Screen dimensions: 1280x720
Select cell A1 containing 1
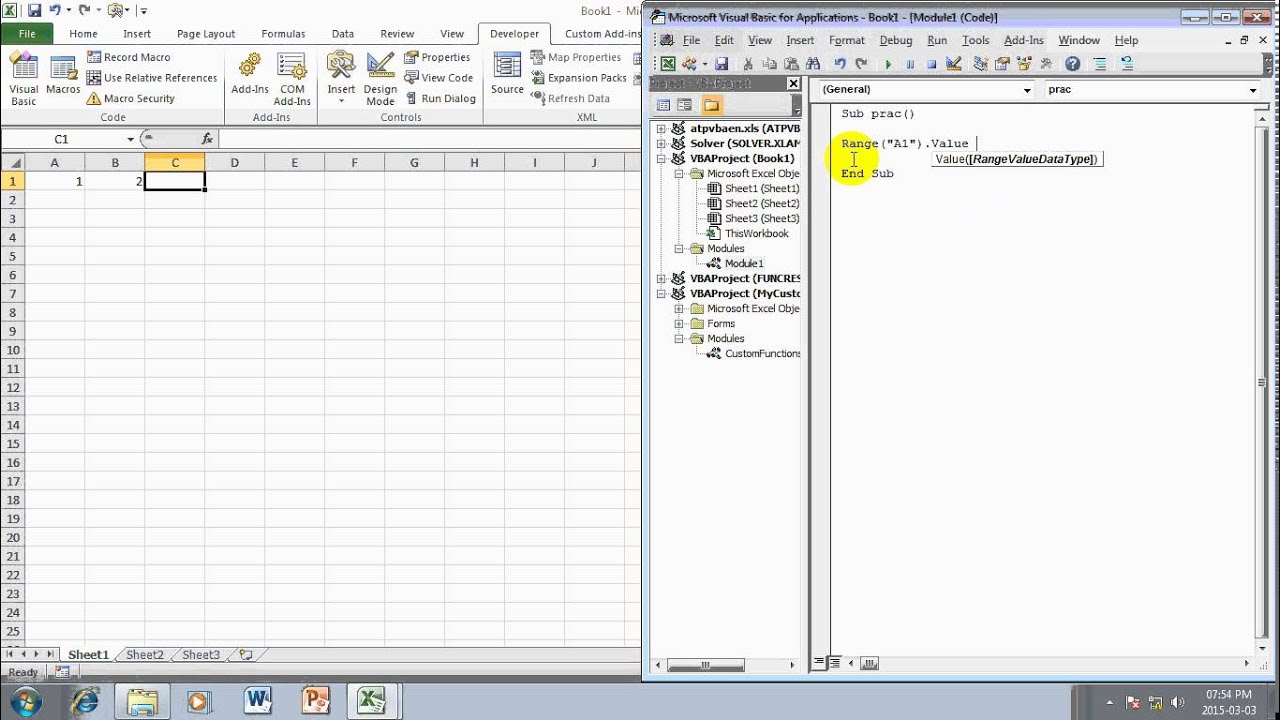pyautogui.click(x=54, y=181)
